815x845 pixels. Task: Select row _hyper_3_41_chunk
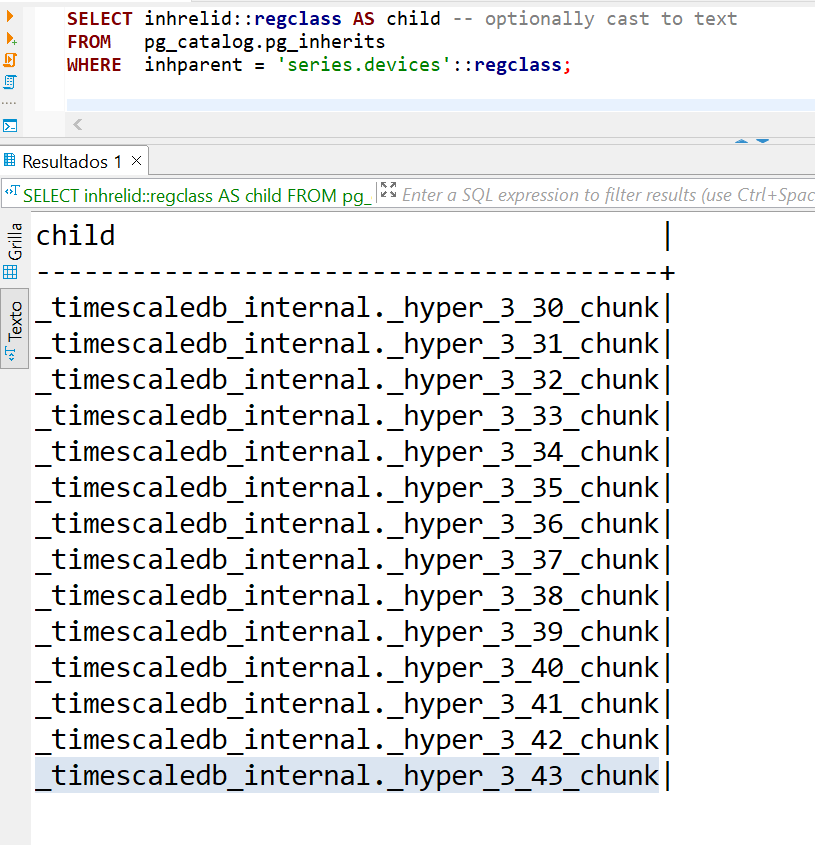pos(347,704)
